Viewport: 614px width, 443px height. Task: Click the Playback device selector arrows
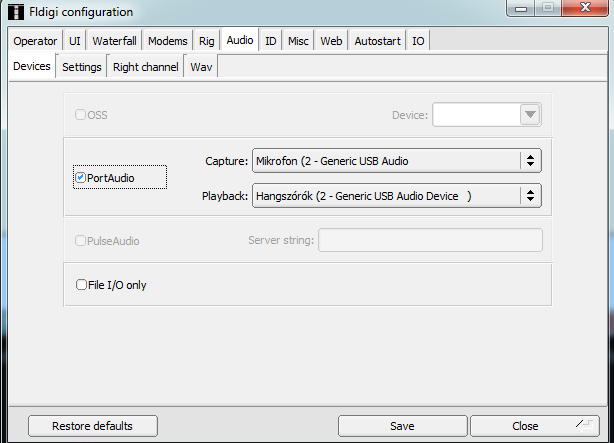[x=530, y=195]
